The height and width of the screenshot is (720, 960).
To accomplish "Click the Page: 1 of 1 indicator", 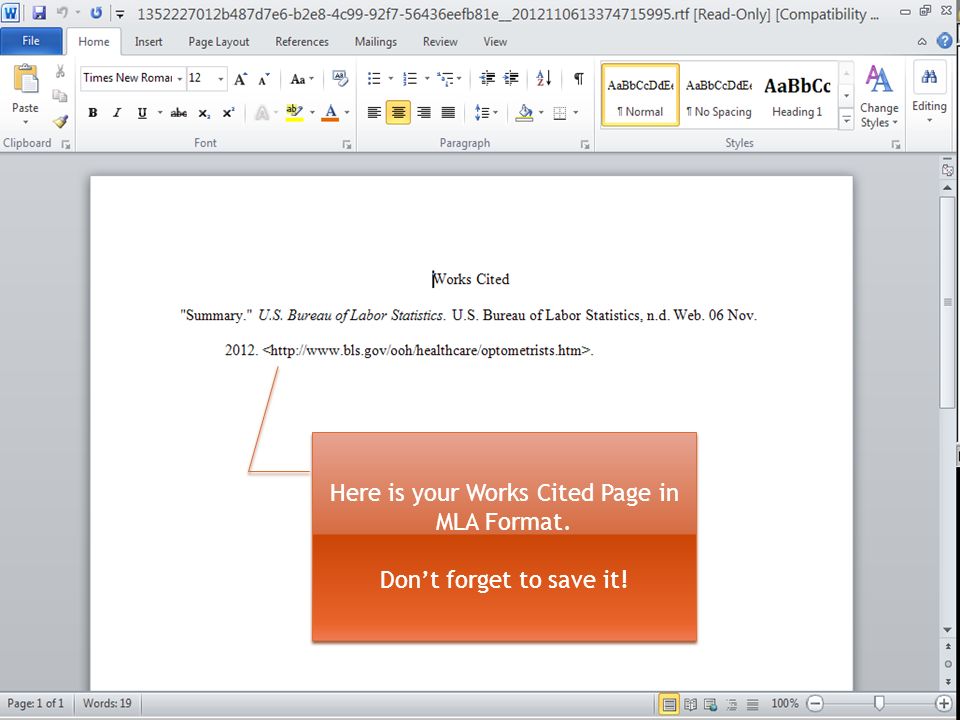I will [36, 703].
